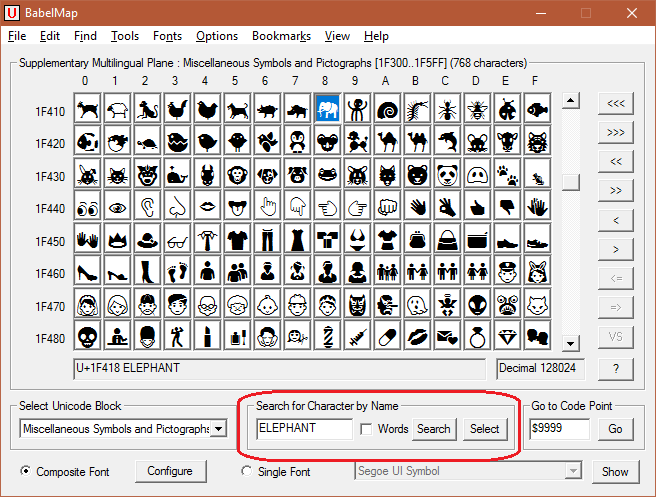Open the Edit menu
Image resolution: width=656 pixels, height=497 pixels.
(x=50, y=36)
